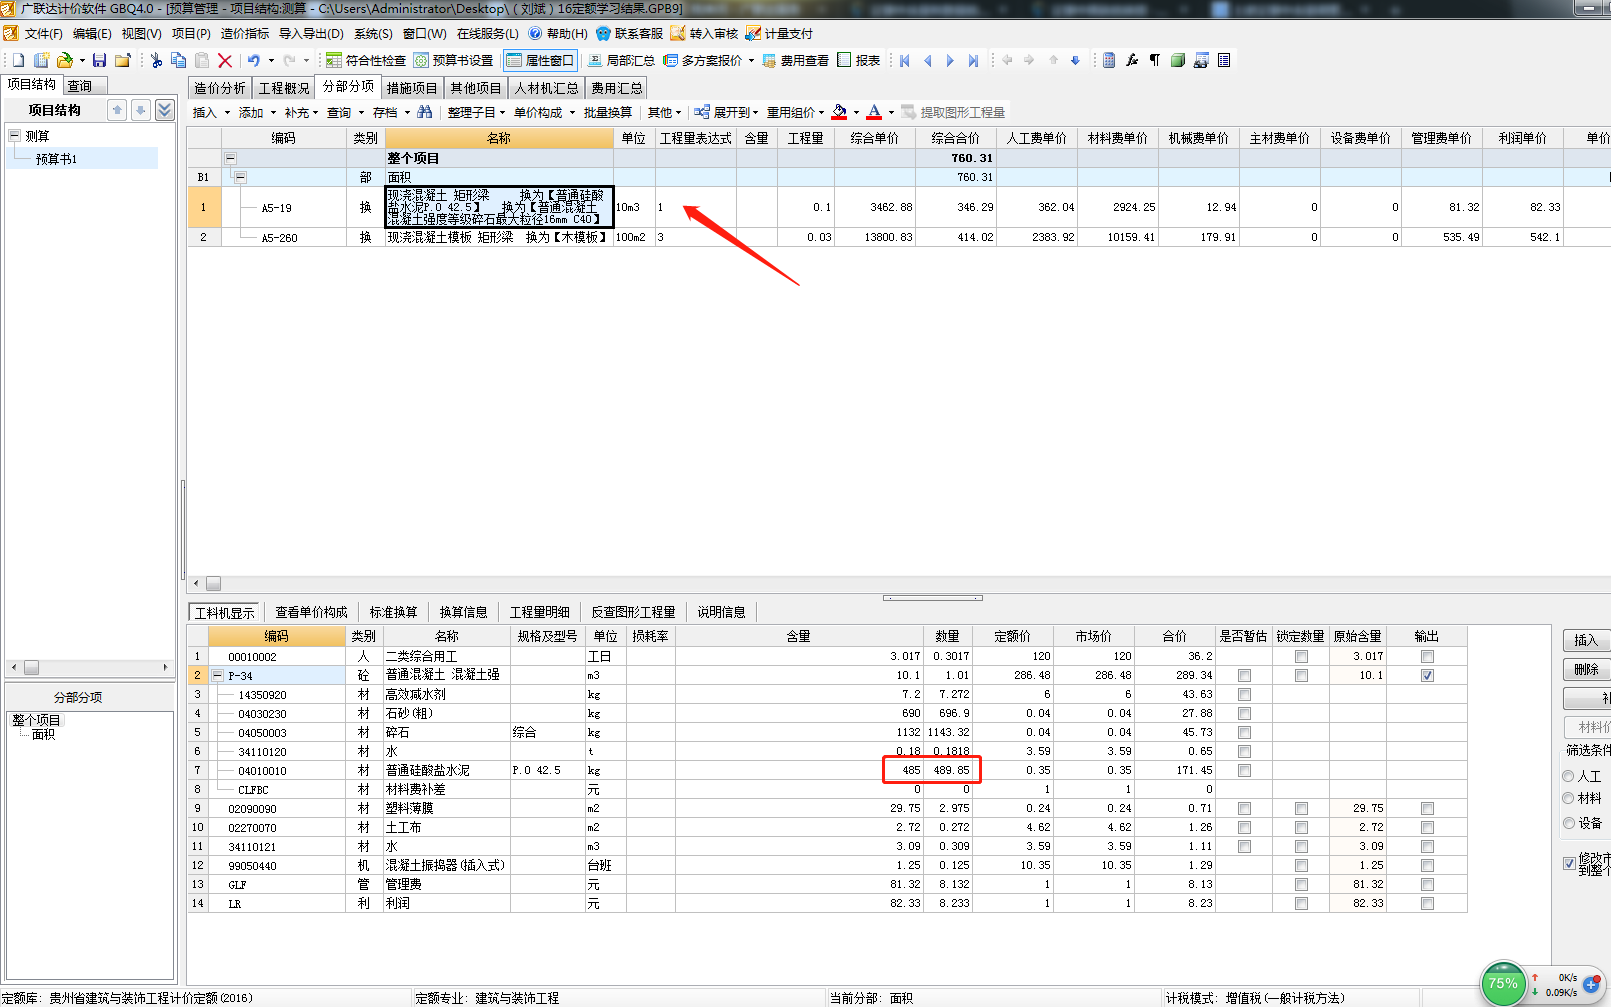Screen dimensions: 1611x1007
Task: Switch to the 人材机汇总 tab
Action: 546,88
